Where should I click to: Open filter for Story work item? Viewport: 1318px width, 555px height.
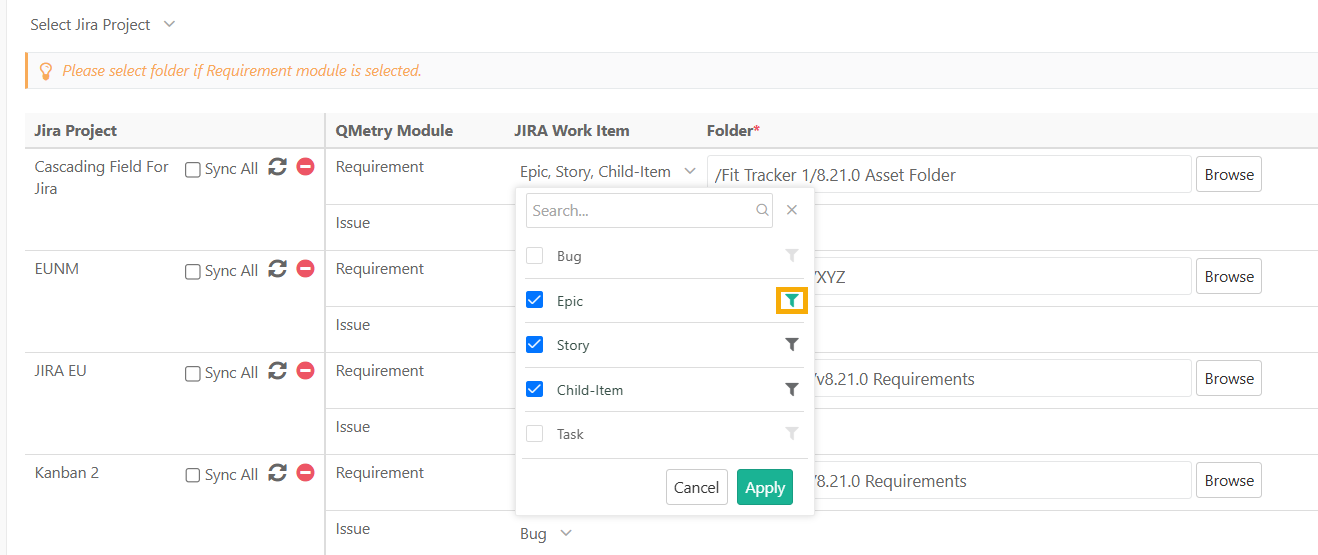[x=791, y=345]
